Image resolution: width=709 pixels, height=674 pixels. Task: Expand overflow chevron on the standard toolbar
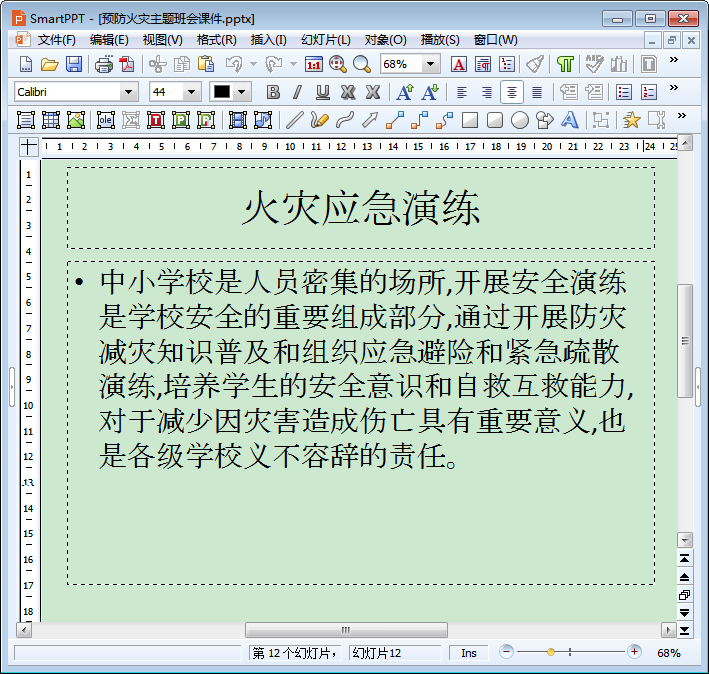coord(674,60)
